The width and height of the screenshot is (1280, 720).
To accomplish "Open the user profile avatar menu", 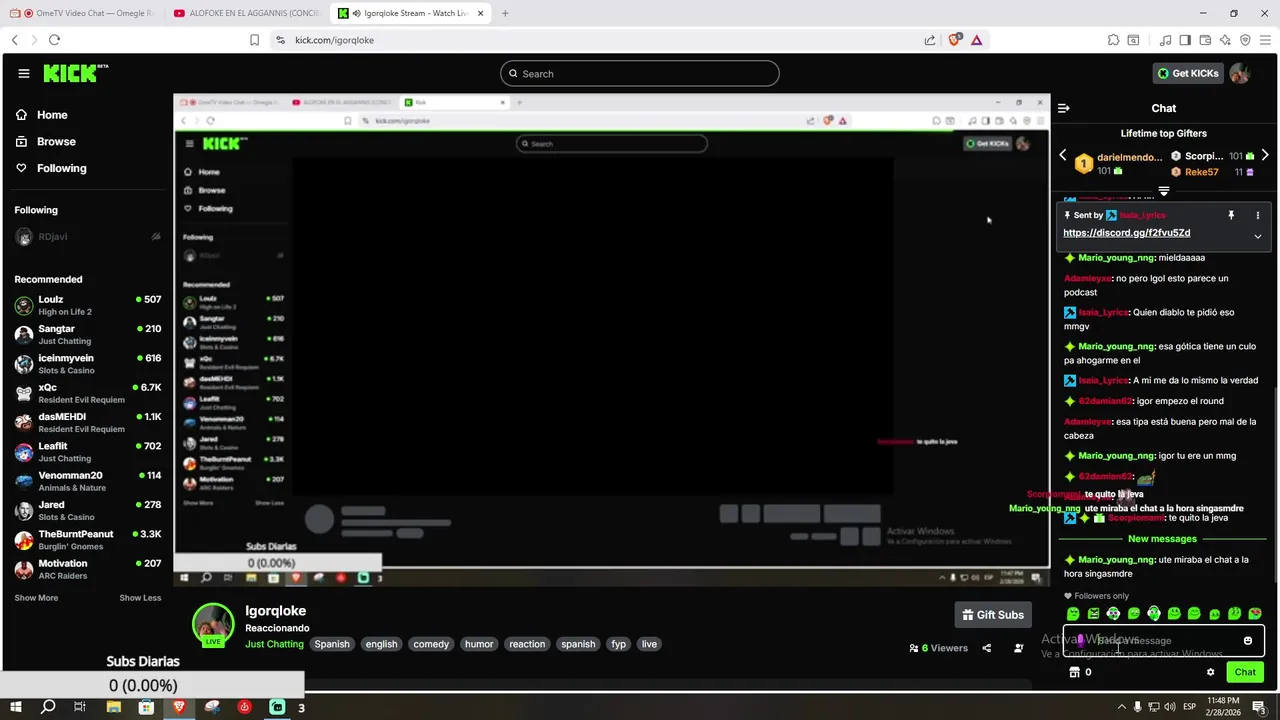I will (x=1240, y=73).
